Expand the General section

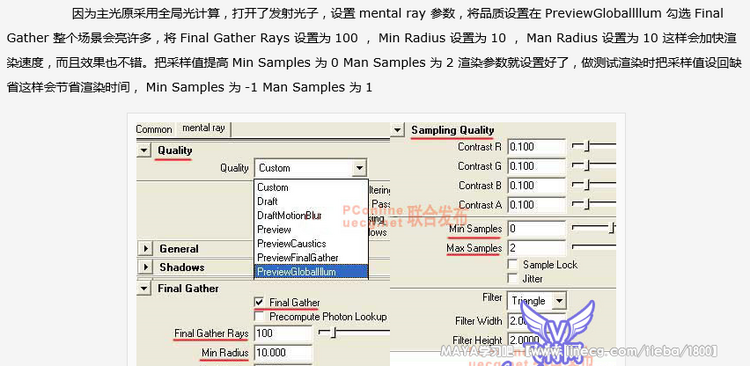(x=144, y=249)
